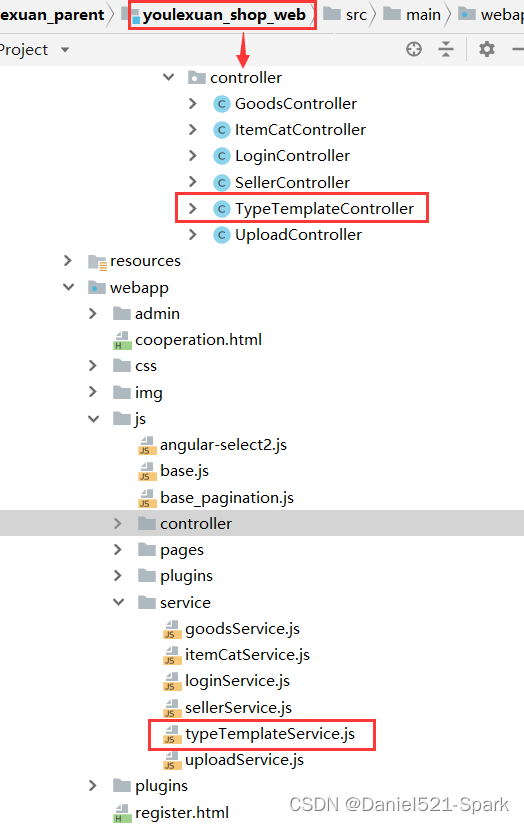Collapse the Java controller package chevron
The image size is (524, 824).
pos(169,77)
